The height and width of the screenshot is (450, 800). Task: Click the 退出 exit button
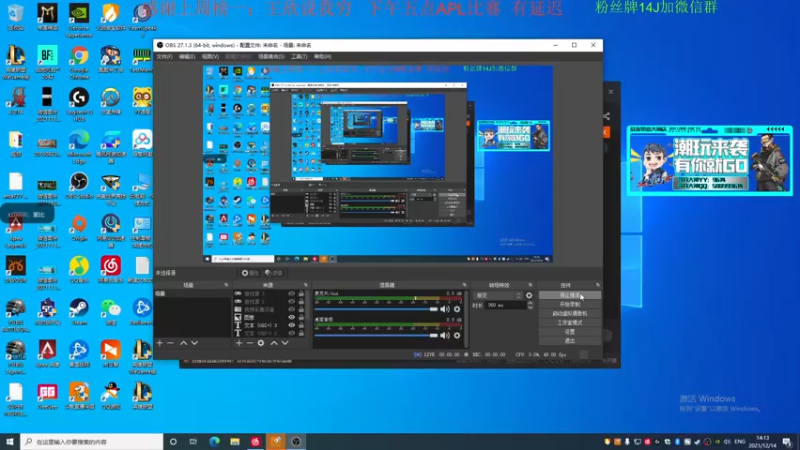(x=569, y=341)
